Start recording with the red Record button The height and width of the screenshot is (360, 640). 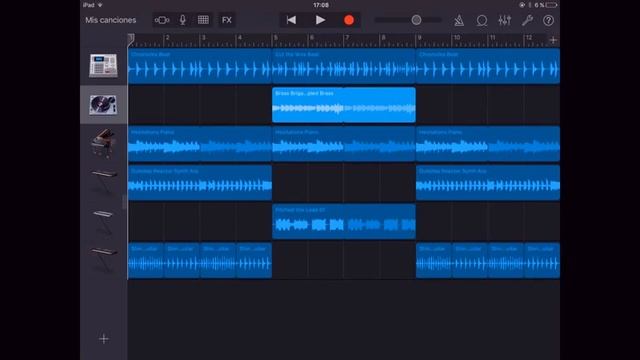click(x=349, y=20)
